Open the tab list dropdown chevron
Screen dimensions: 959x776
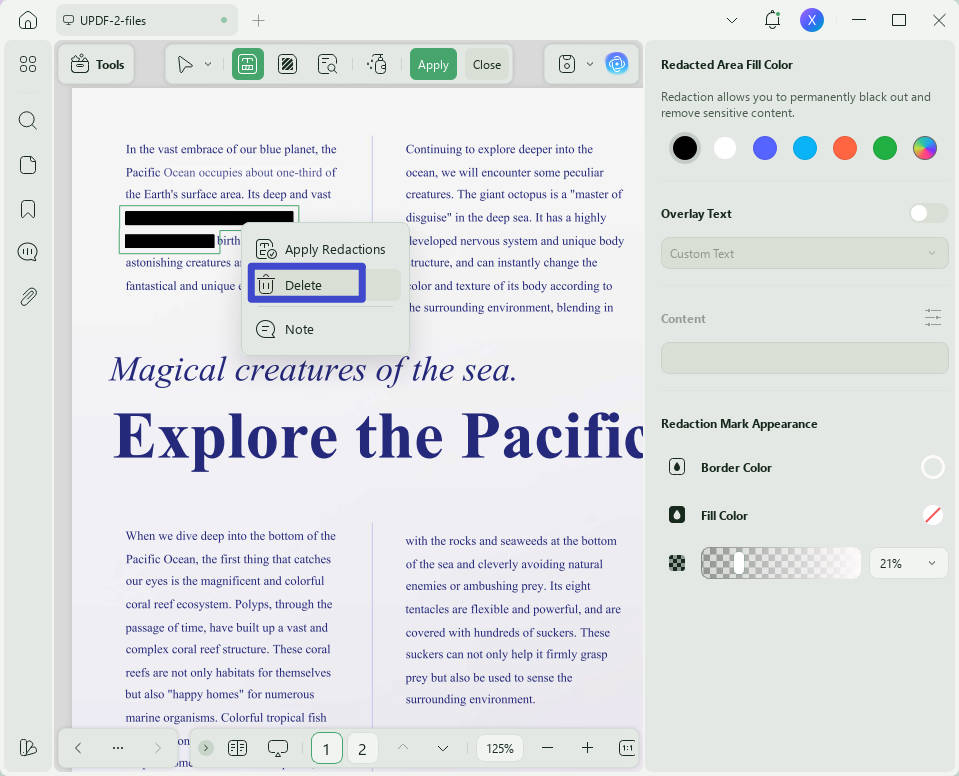click(731, 21)
